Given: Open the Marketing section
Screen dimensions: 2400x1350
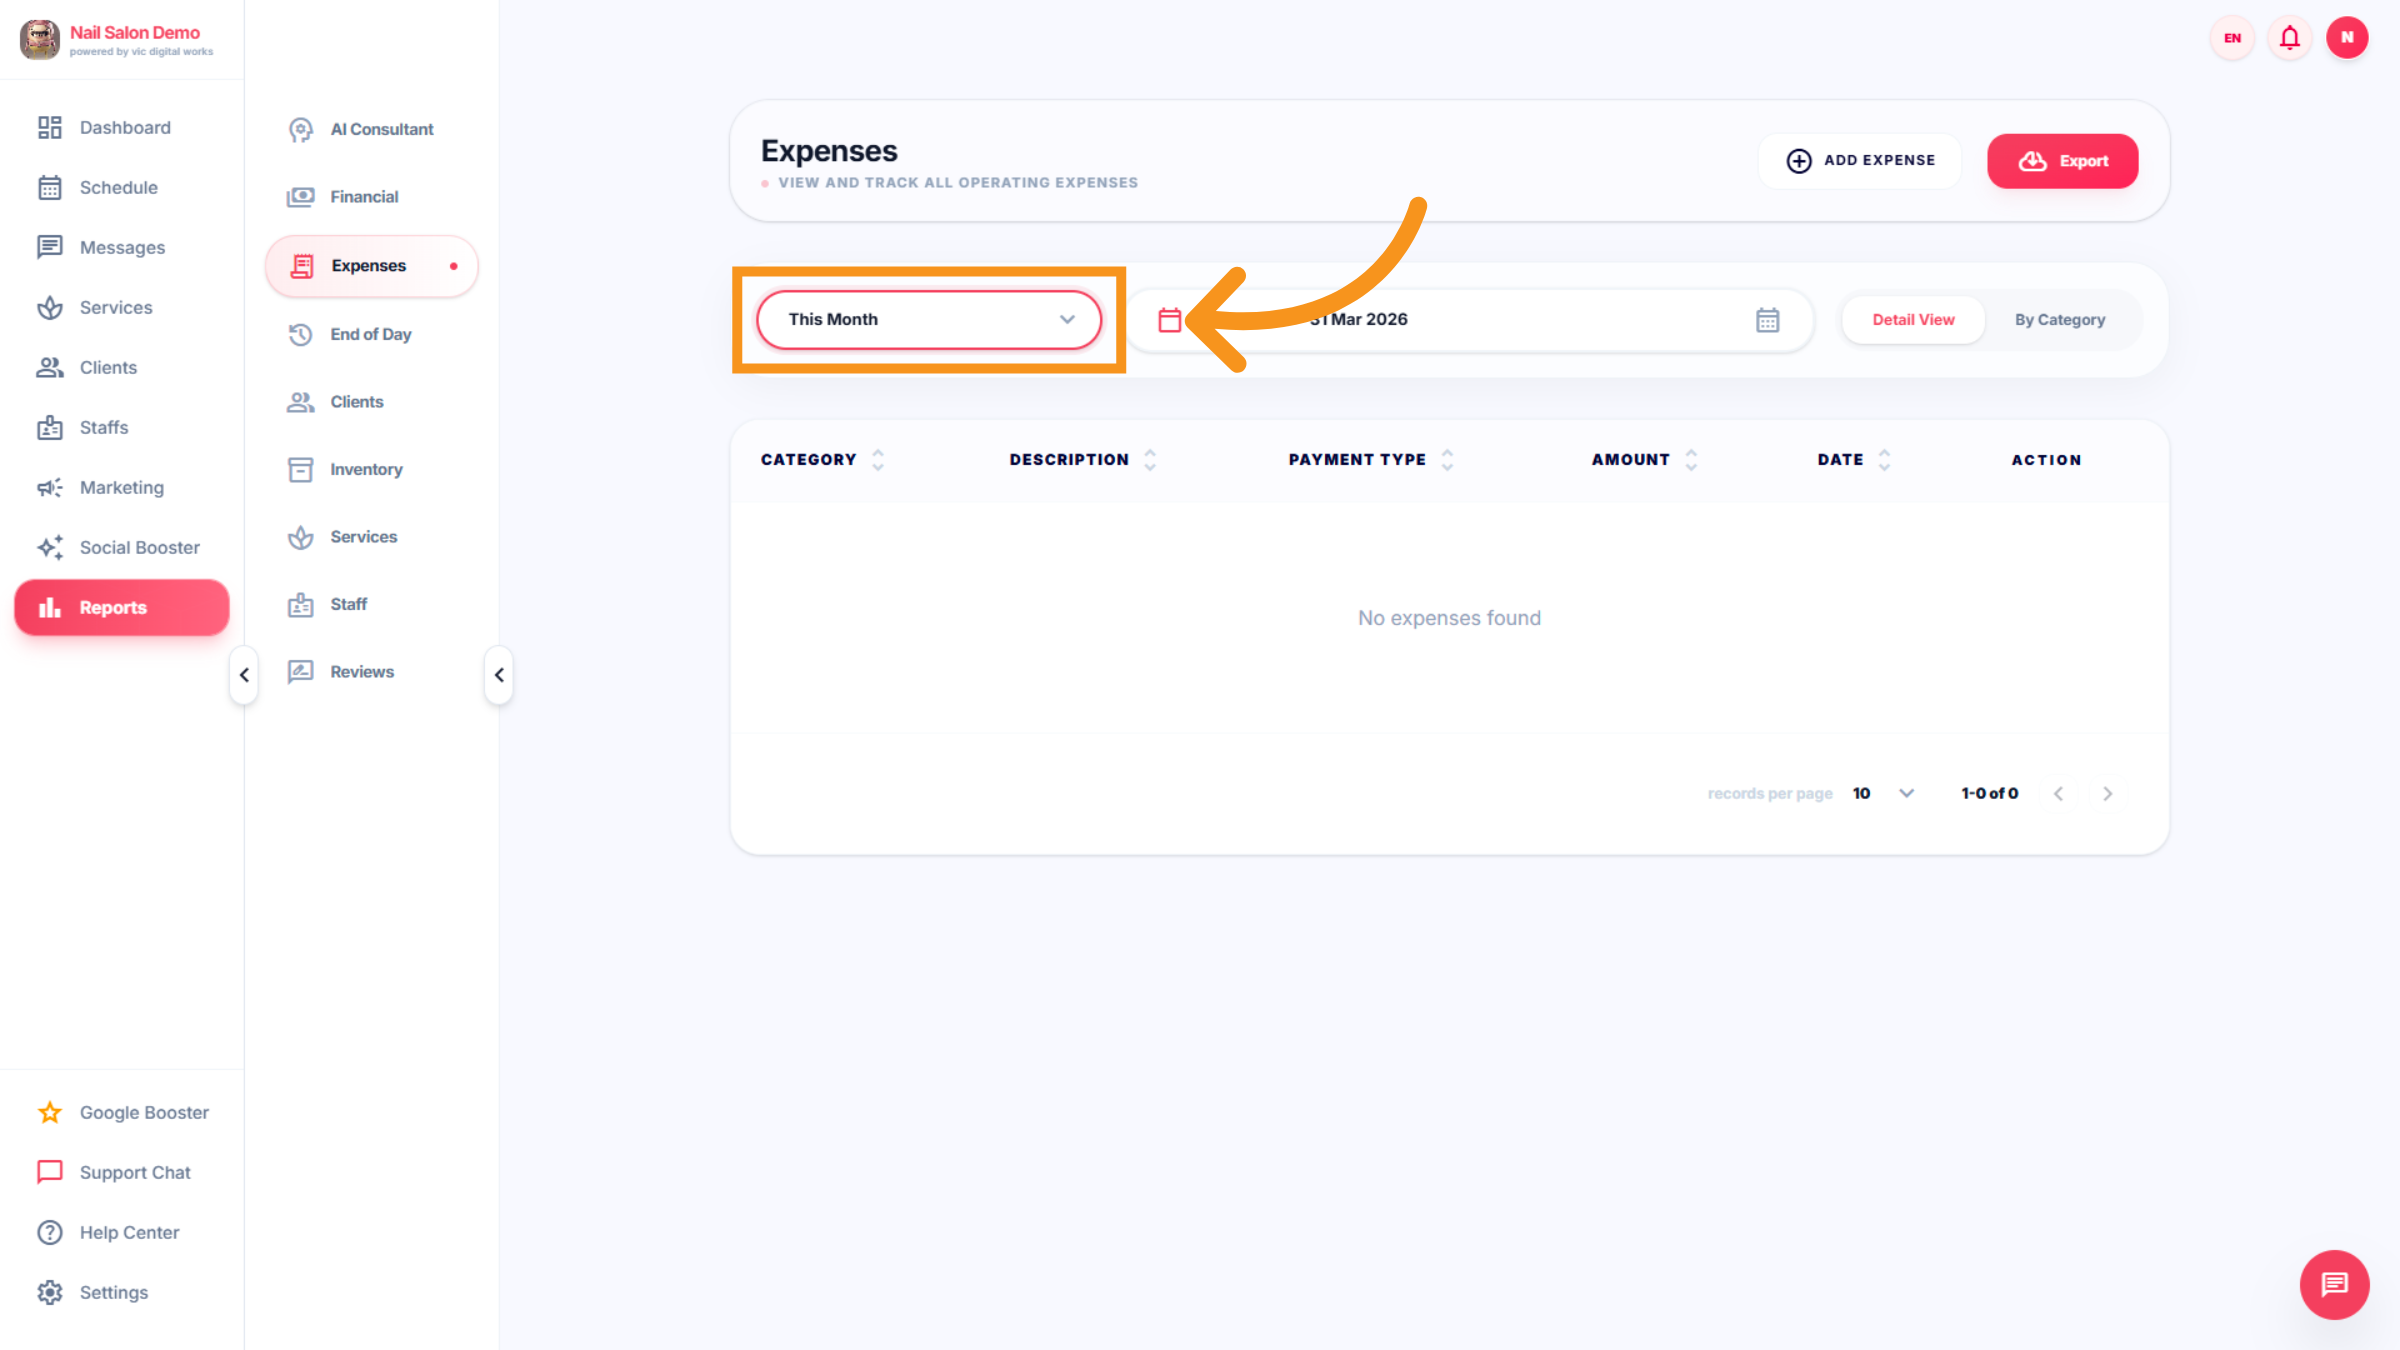Looking at the screenshot, I should click(x=121, y=487).
